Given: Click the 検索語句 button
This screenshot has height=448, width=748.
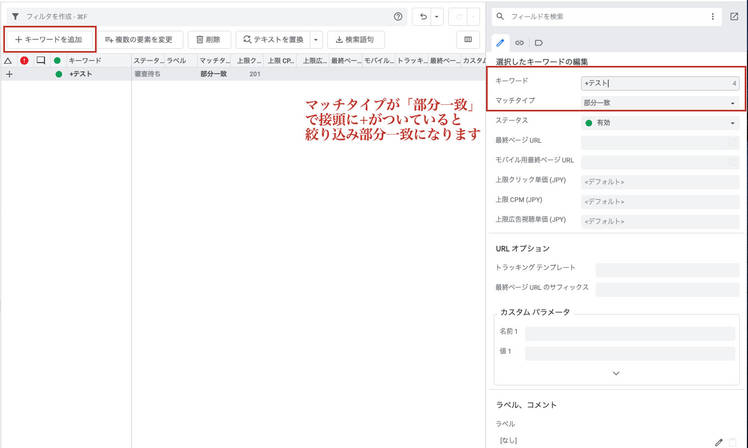Looking at the screenshot, I should 356,40.
